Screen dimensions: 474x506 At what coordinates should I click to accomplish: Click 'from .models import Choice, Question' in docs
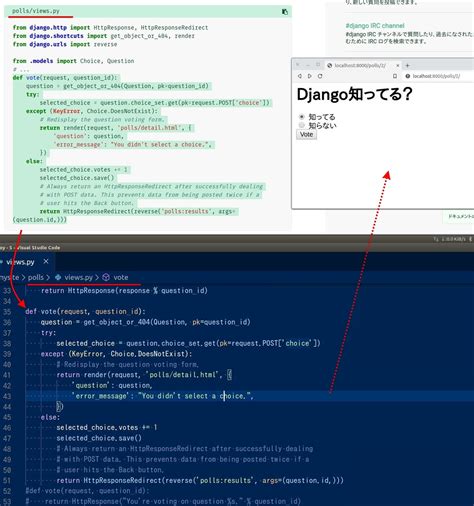pyautogui.click(x=73, y=61)
